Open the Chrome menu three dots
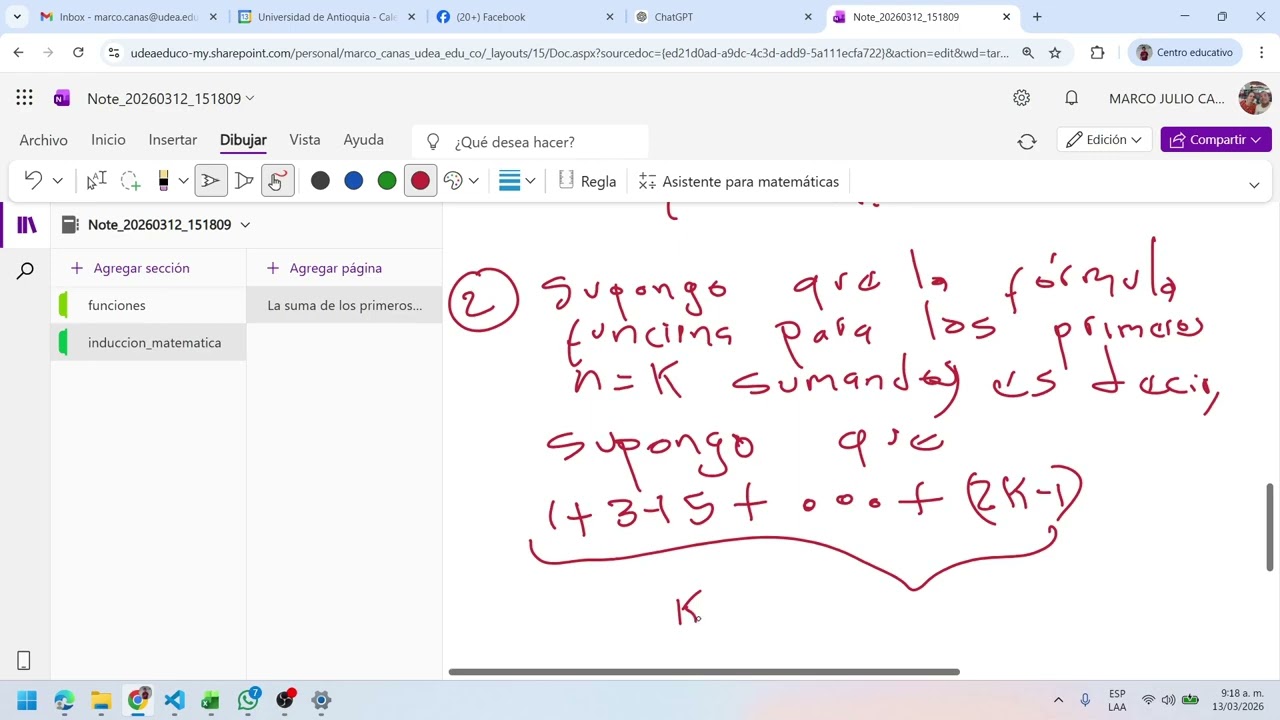 coord(1261,53)
